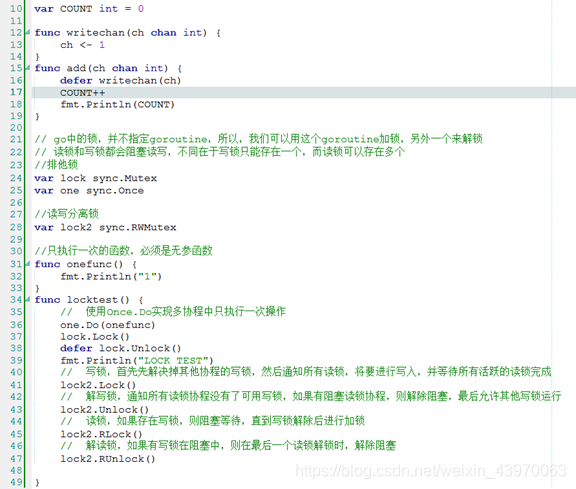
Task: Click 'defer writechan(ch)' line
Action: (121, 80)
